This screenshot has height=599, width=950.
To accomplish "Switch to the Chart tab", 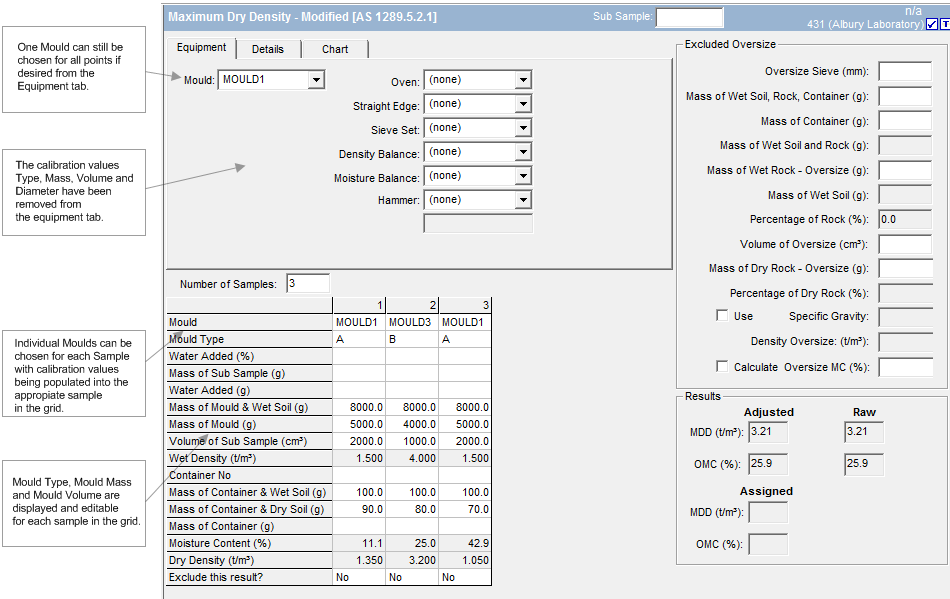I will pos(335,49).
